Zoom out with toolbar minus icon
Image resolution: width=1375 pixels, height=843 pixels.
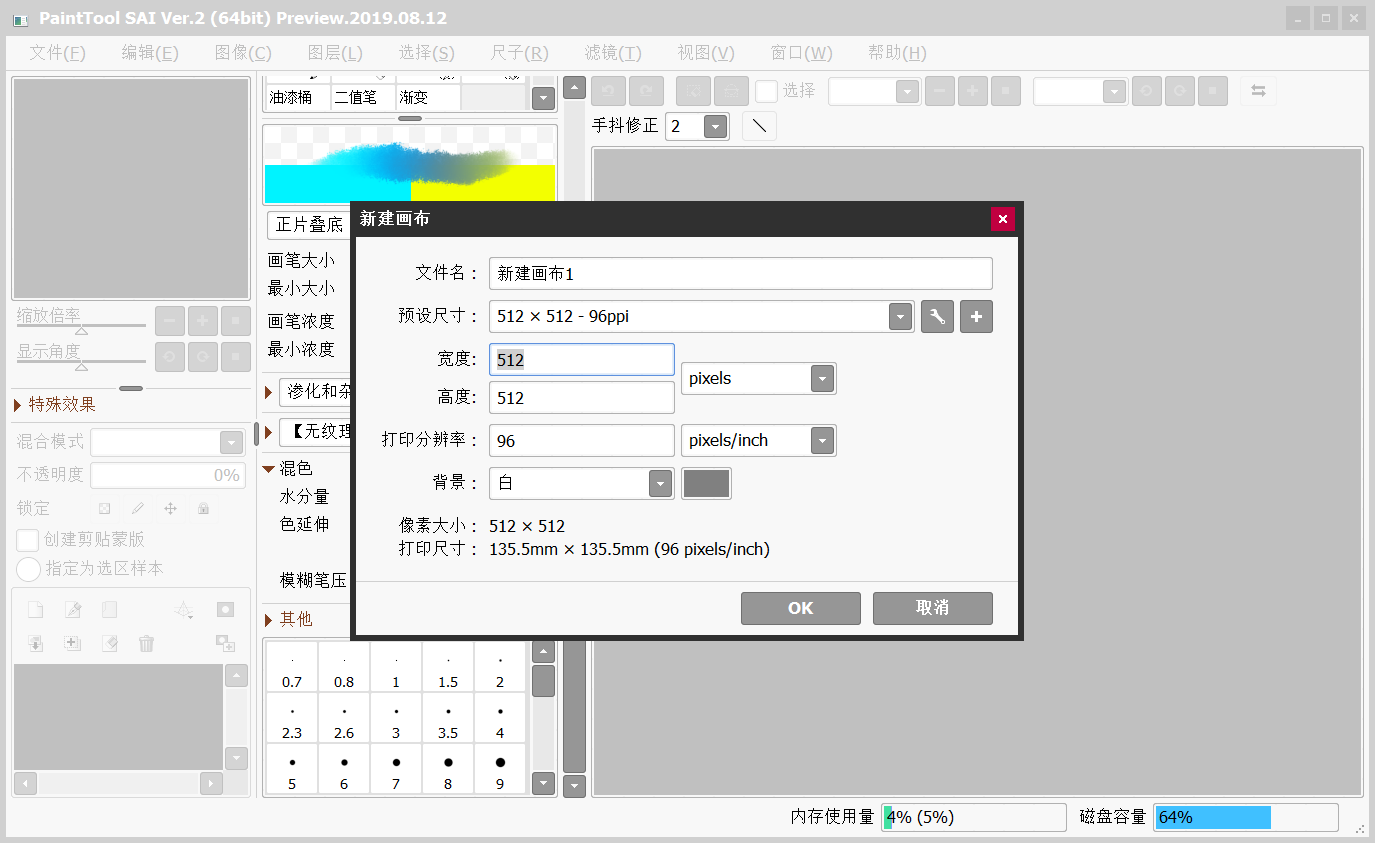(939, 91)
